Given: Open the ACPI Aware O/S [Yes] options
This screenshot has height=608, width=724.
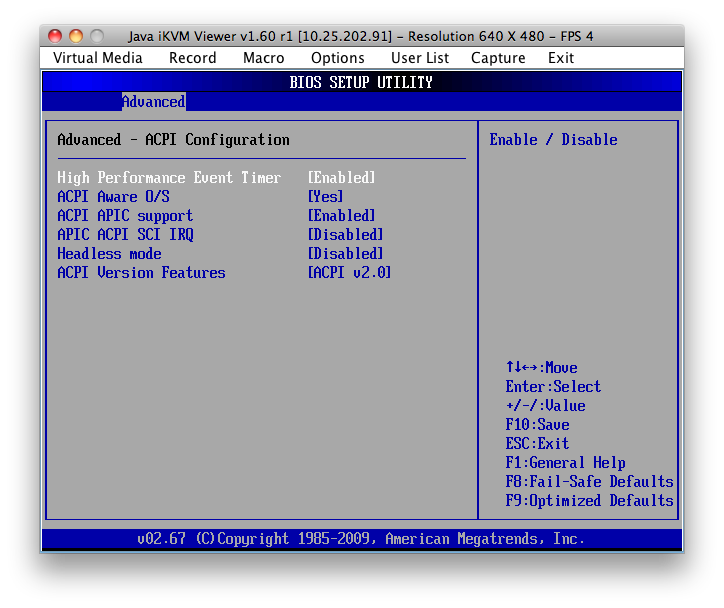Looking at the screenshot, I should [x=325, y=197].
